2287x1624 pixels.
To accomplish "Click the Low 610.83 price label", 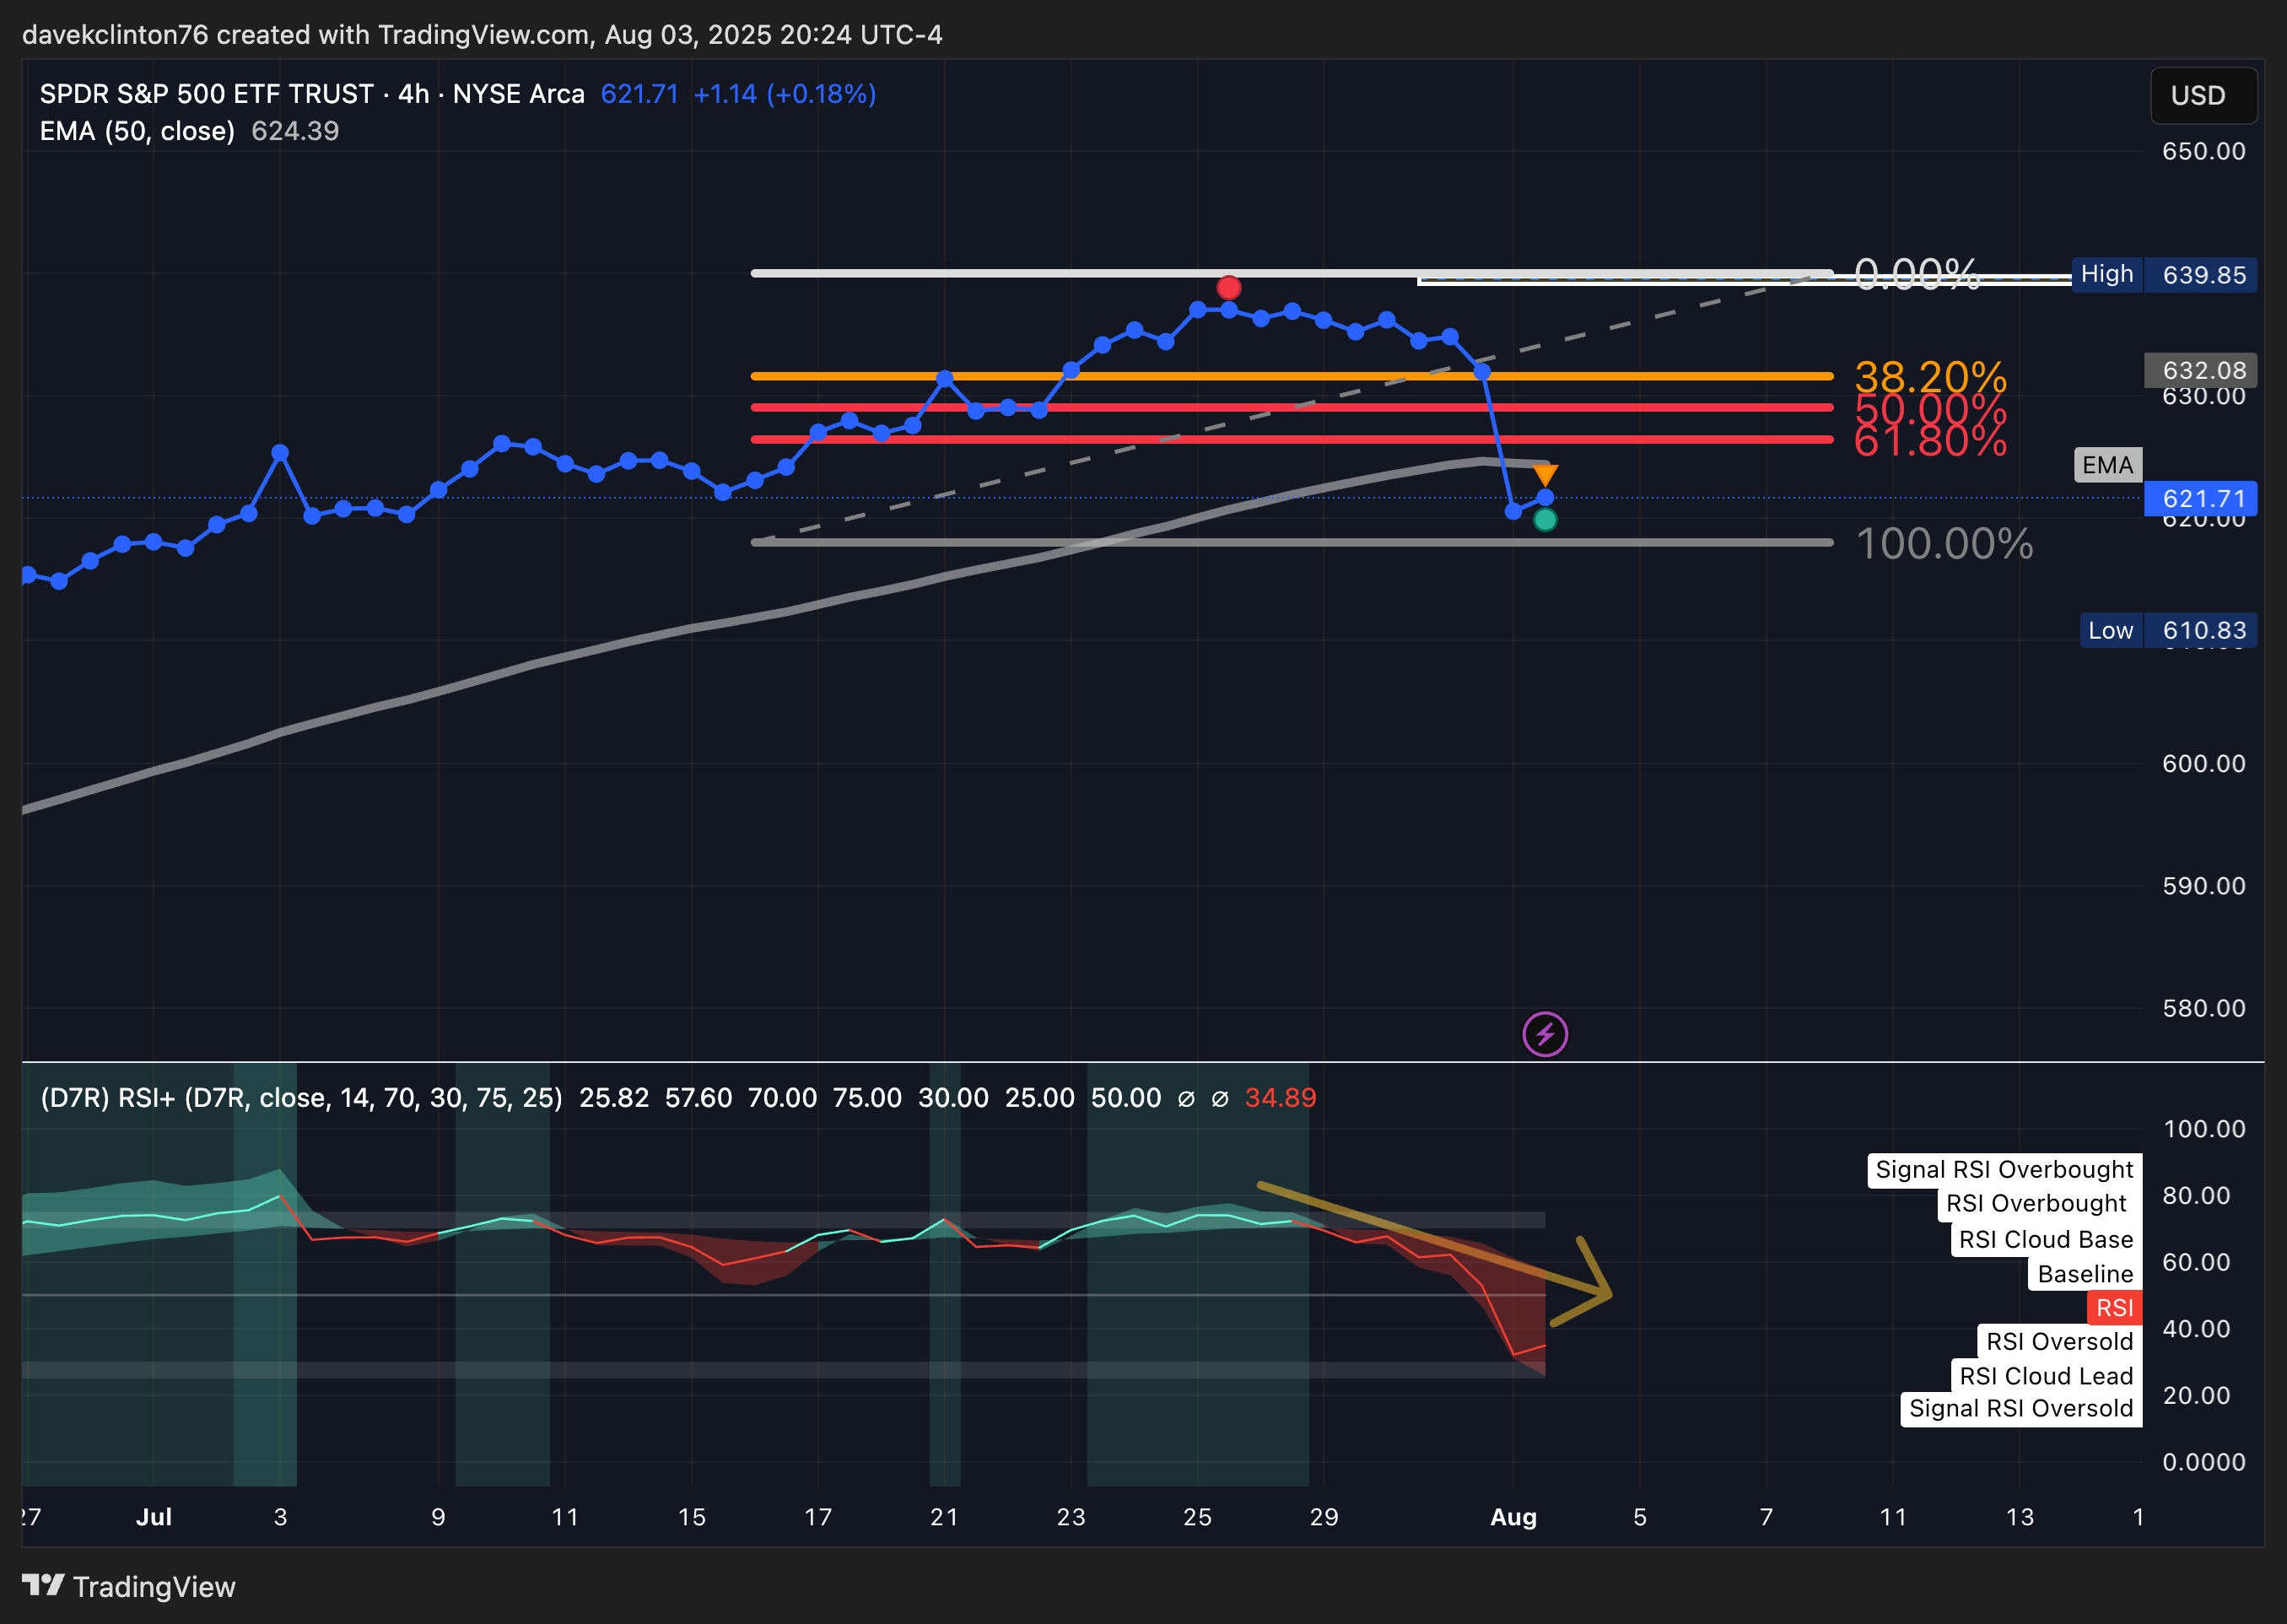I will pyautogui.click(x=2169, y=630).
